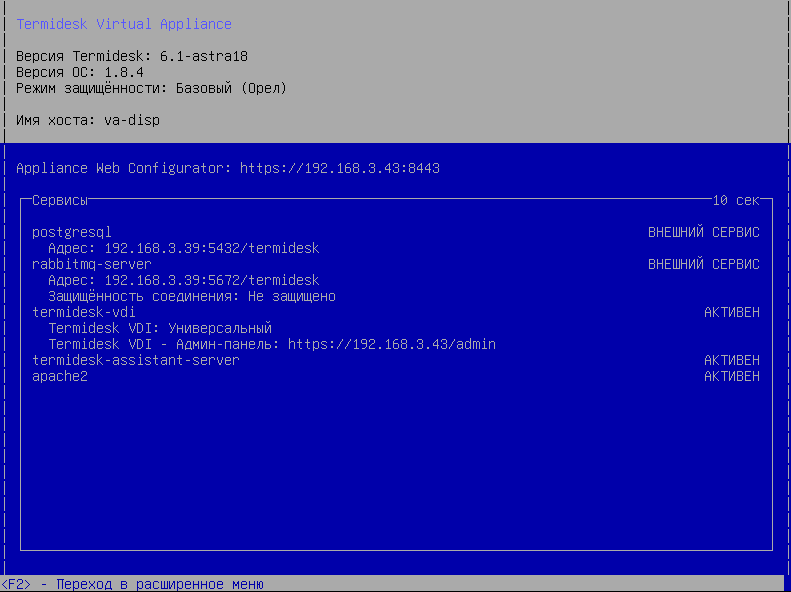Screen dimensions: 791x592
Task: Click АКТИВЕН status beside apache2
Action: point(731,376)
